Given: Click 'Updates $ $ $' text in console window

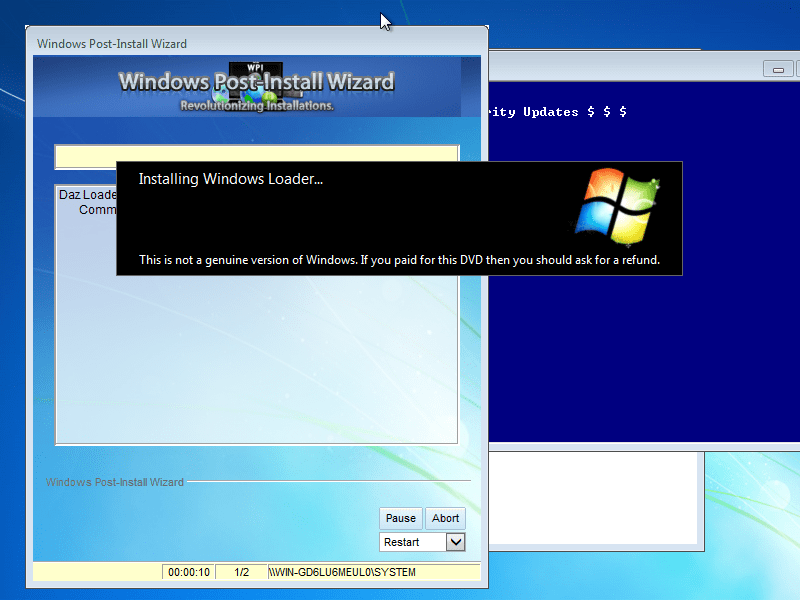Looking at the screenshot, I should (575, 112).
